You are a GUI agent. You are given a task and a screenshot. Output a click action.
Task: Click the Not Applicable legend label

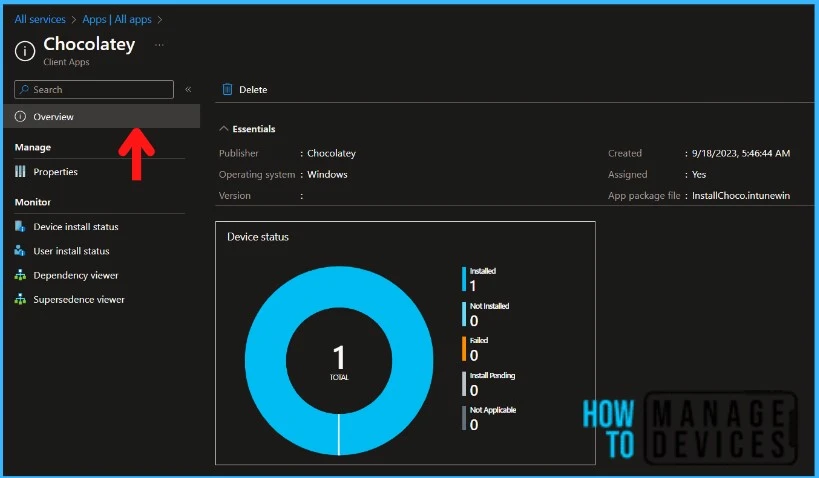point(493,410)
